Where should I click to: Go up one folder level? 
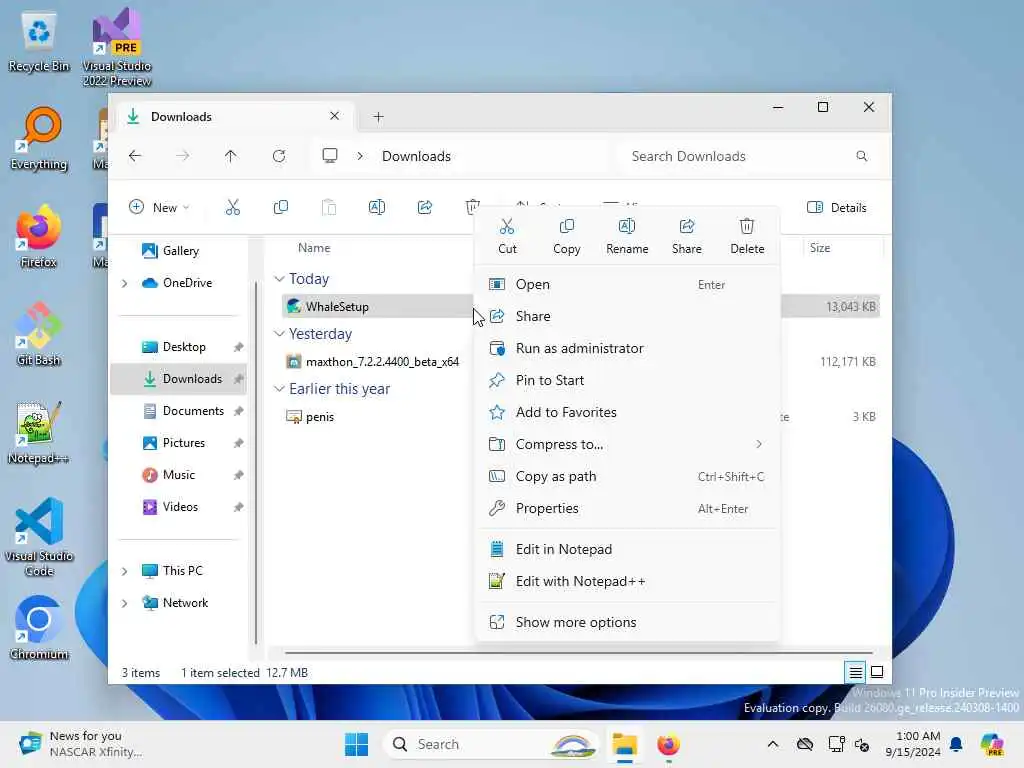[231, 156]
